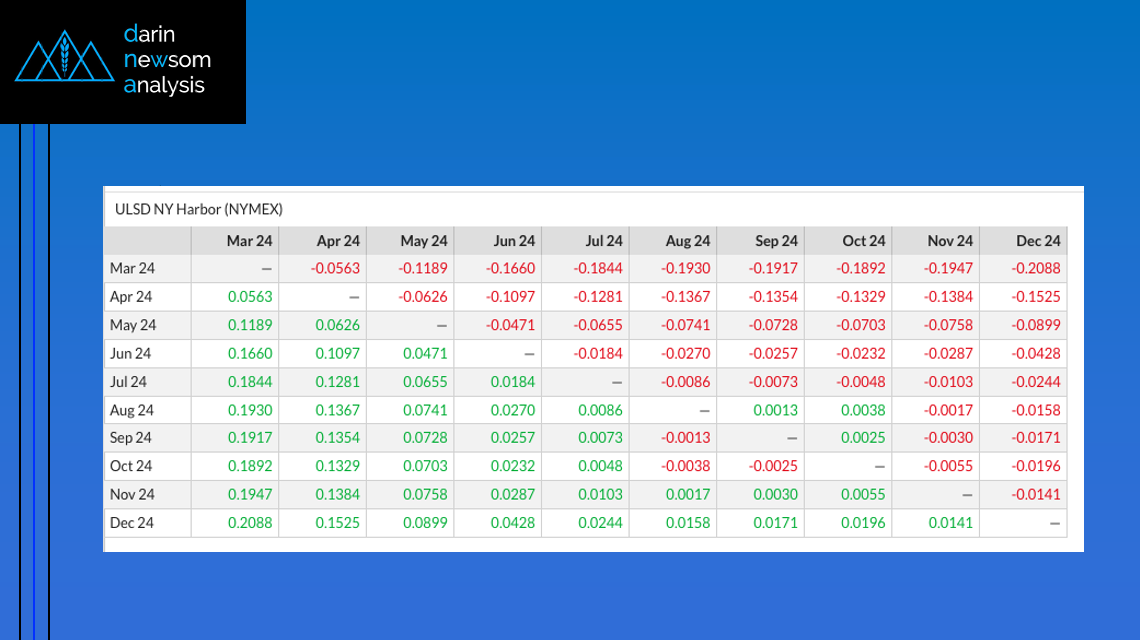Click the -0.2088 spread value
This screenshot has width=1140, height=640.
click(x=1038, y=269)
